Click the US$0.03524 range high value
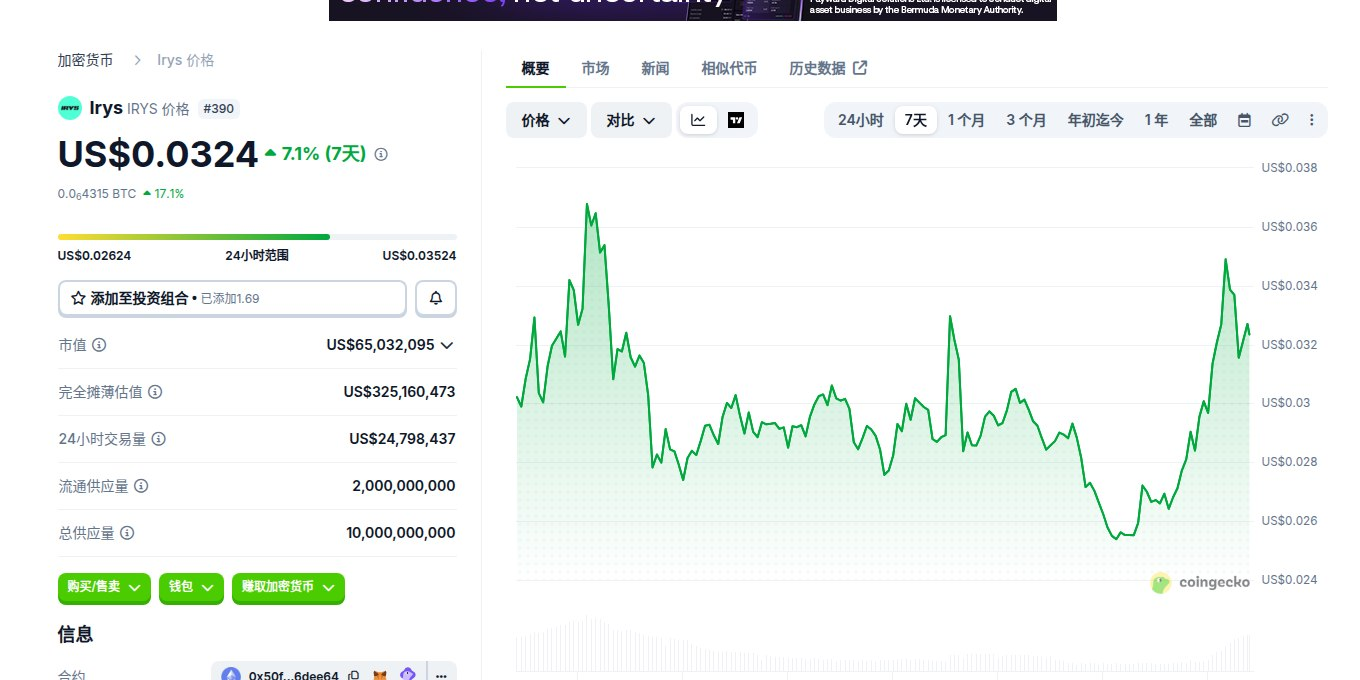 point(419,255)
